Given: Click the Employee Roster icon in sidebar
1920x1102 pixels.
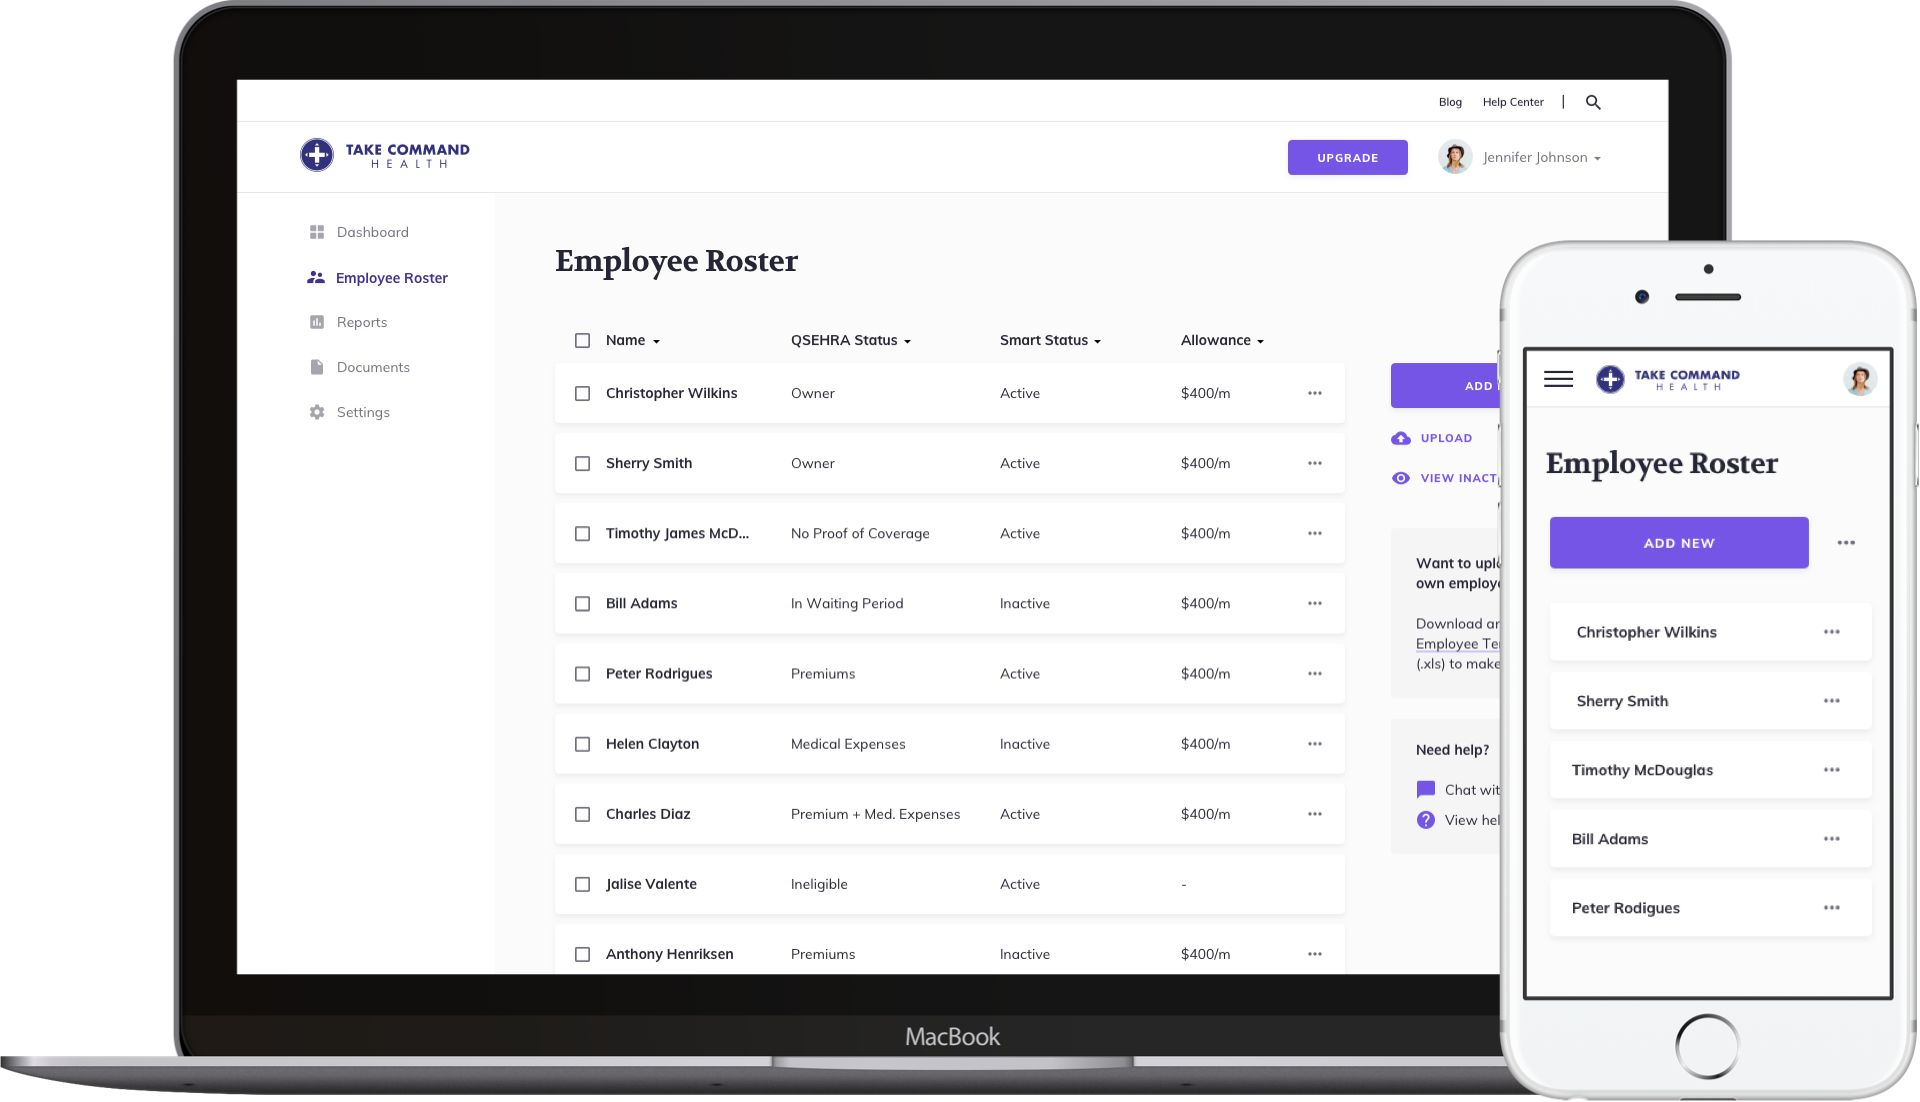Looking at the screenshot, I should coord(314,277).
